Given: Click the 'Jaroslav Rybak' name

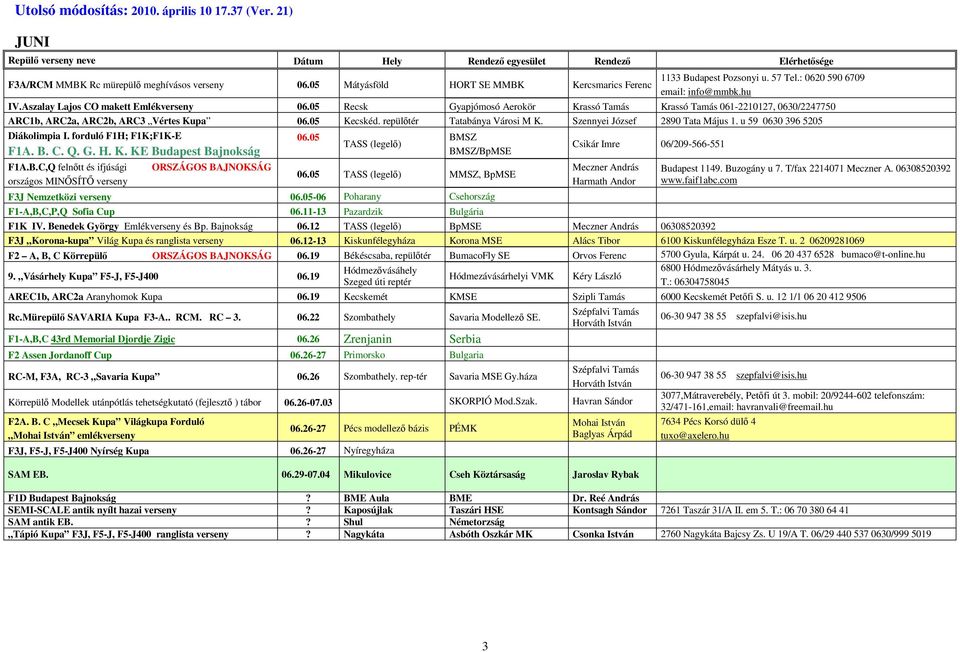Looking at the screenshot, I should pyautogui.click(x=606, y=474).
